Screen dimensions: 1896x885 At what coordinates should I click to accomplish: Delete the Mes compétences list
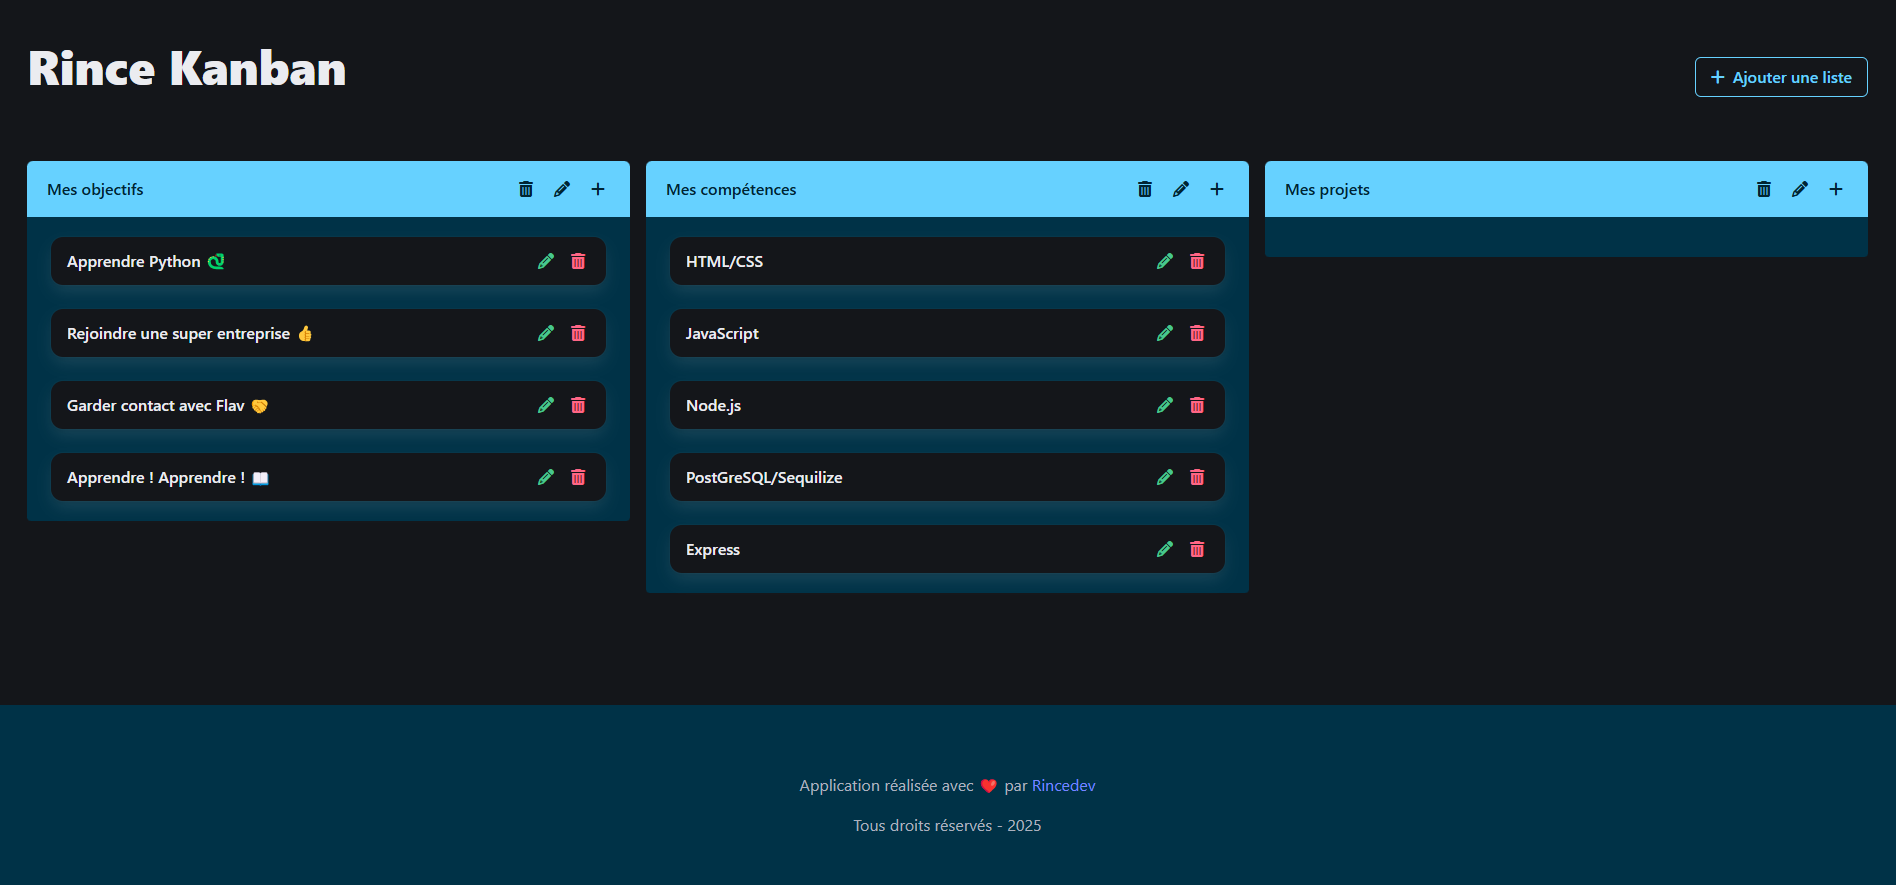point(1145,189)
